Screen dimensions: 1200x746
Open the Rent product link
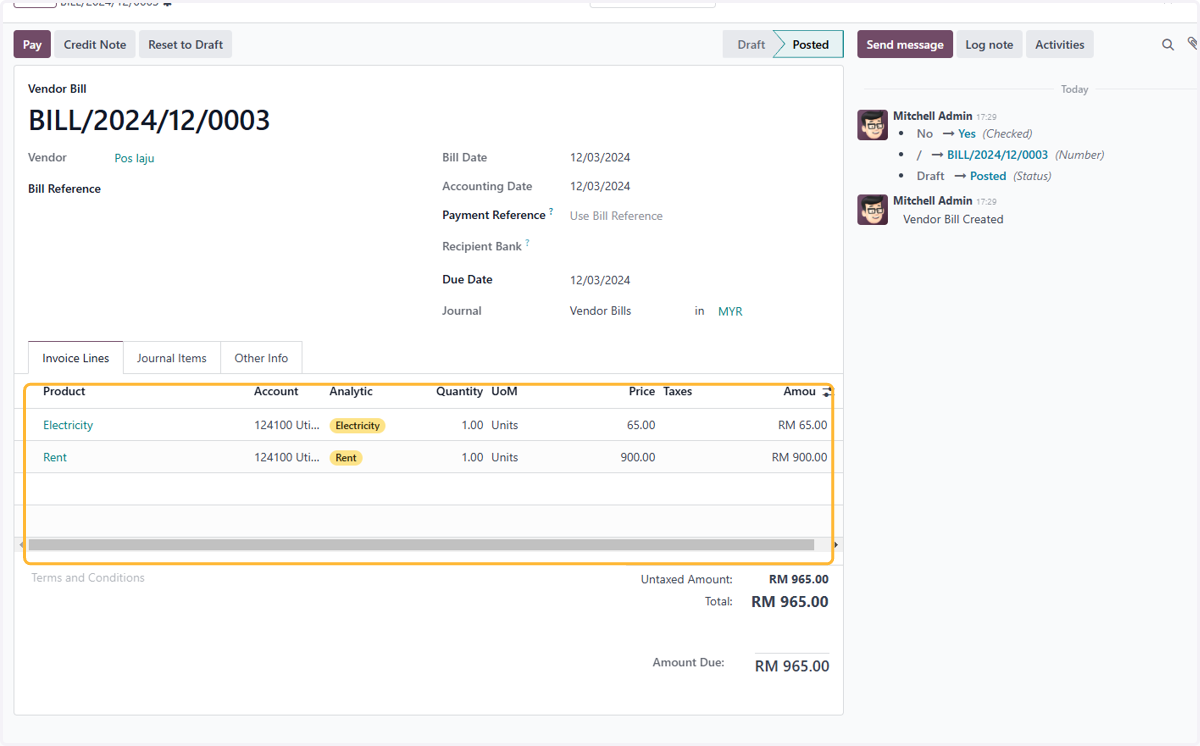coord(55,457)
